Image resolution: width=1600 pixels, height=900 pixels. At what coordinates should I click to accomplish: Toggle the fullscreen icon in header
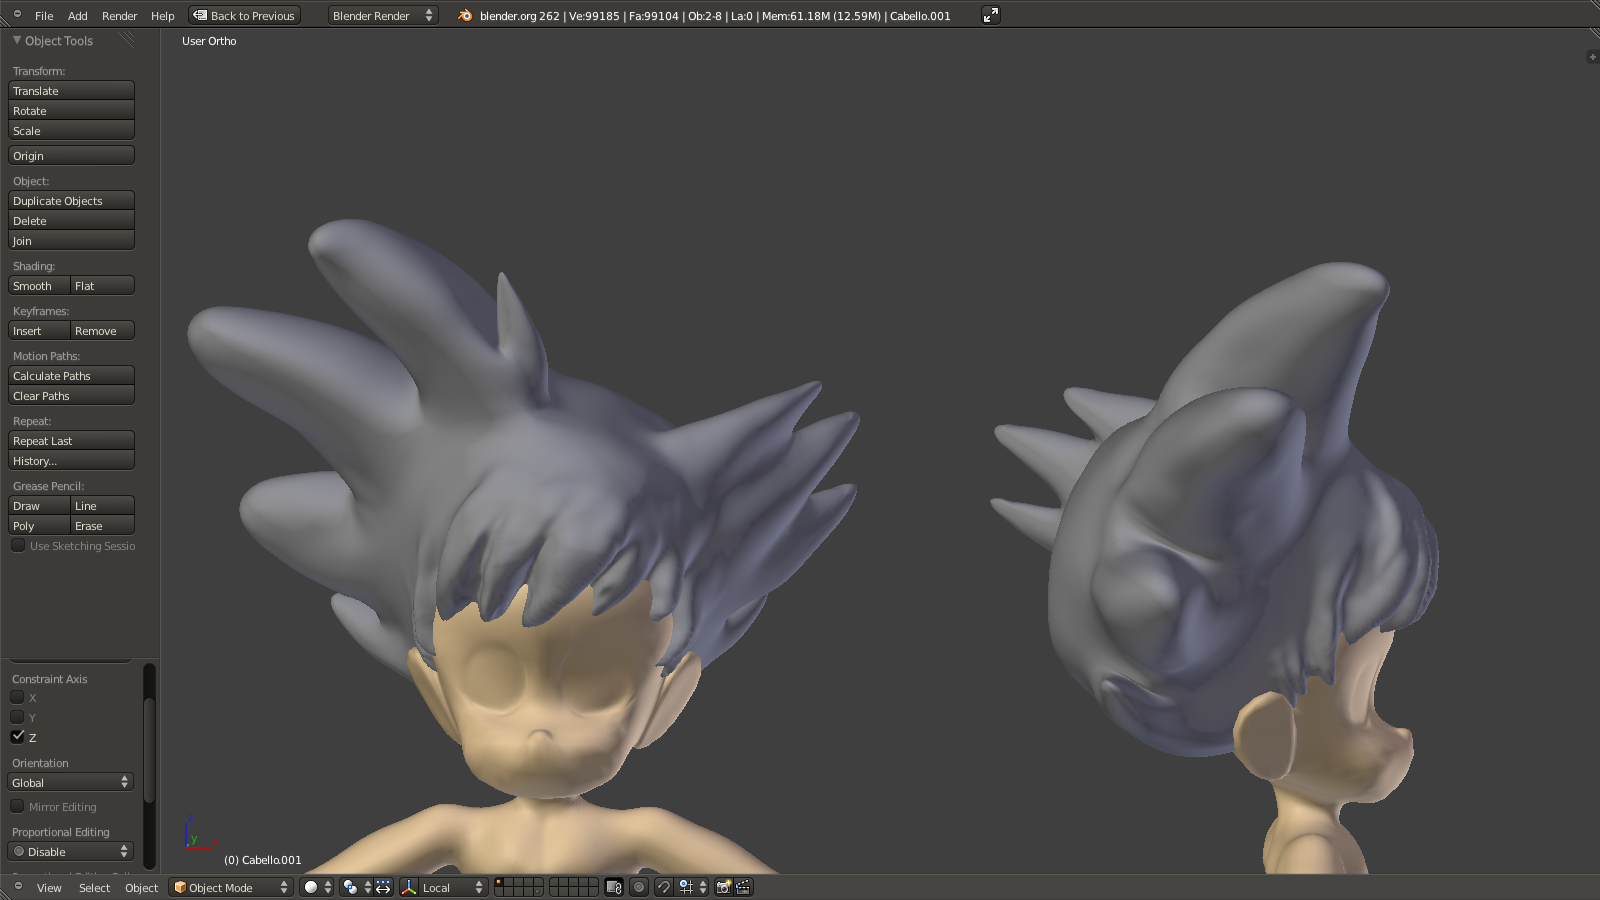click(990, 15)
